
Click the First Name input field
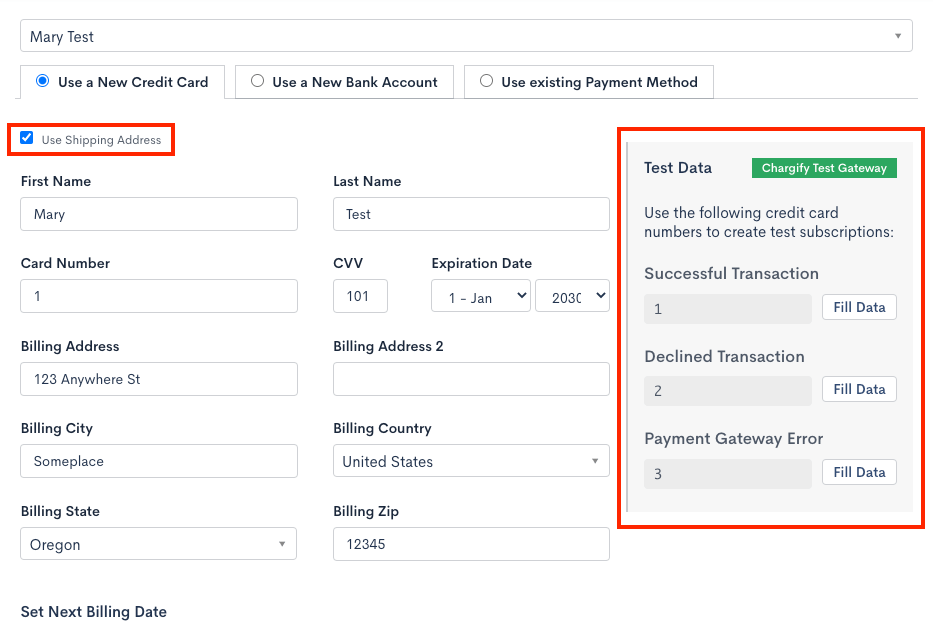click(159, 214)
